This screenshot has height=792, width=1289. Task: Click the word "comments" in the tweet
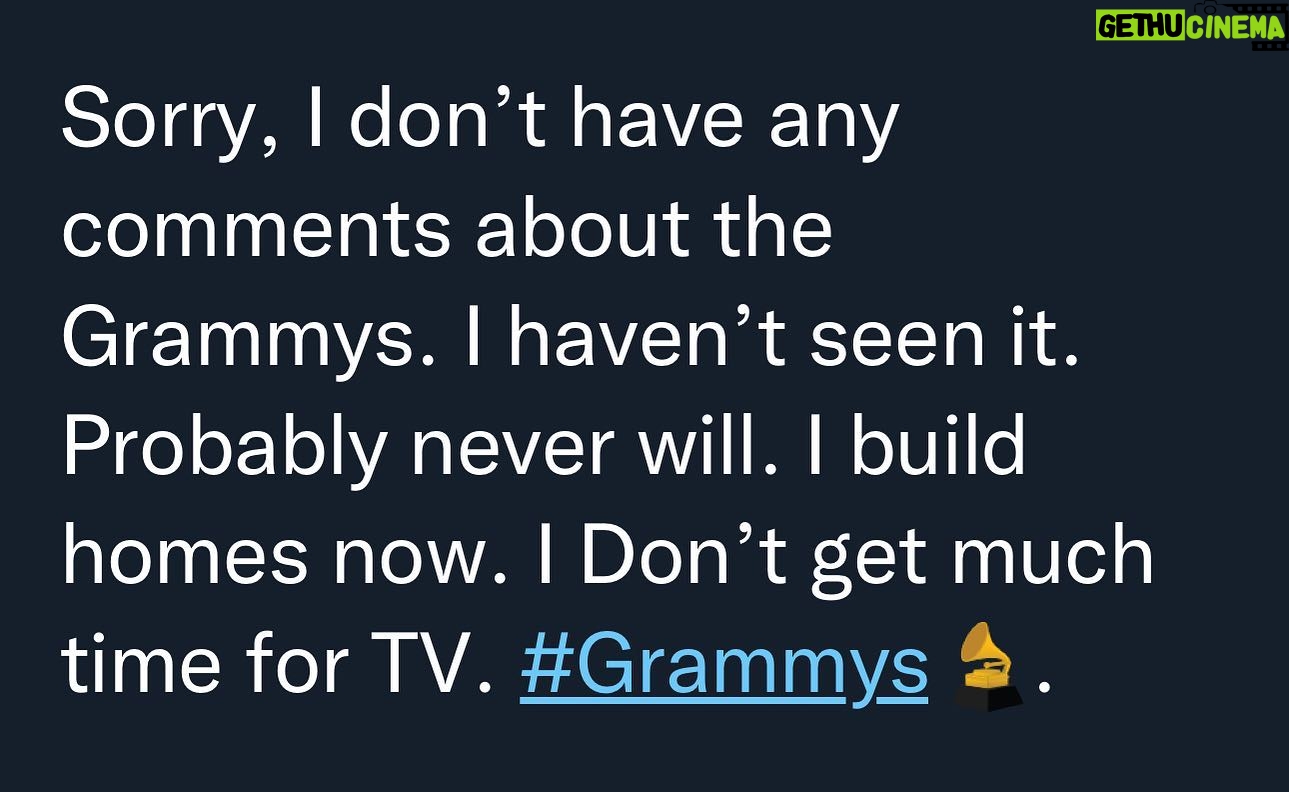pyautogui.click(x=256, y=229)
